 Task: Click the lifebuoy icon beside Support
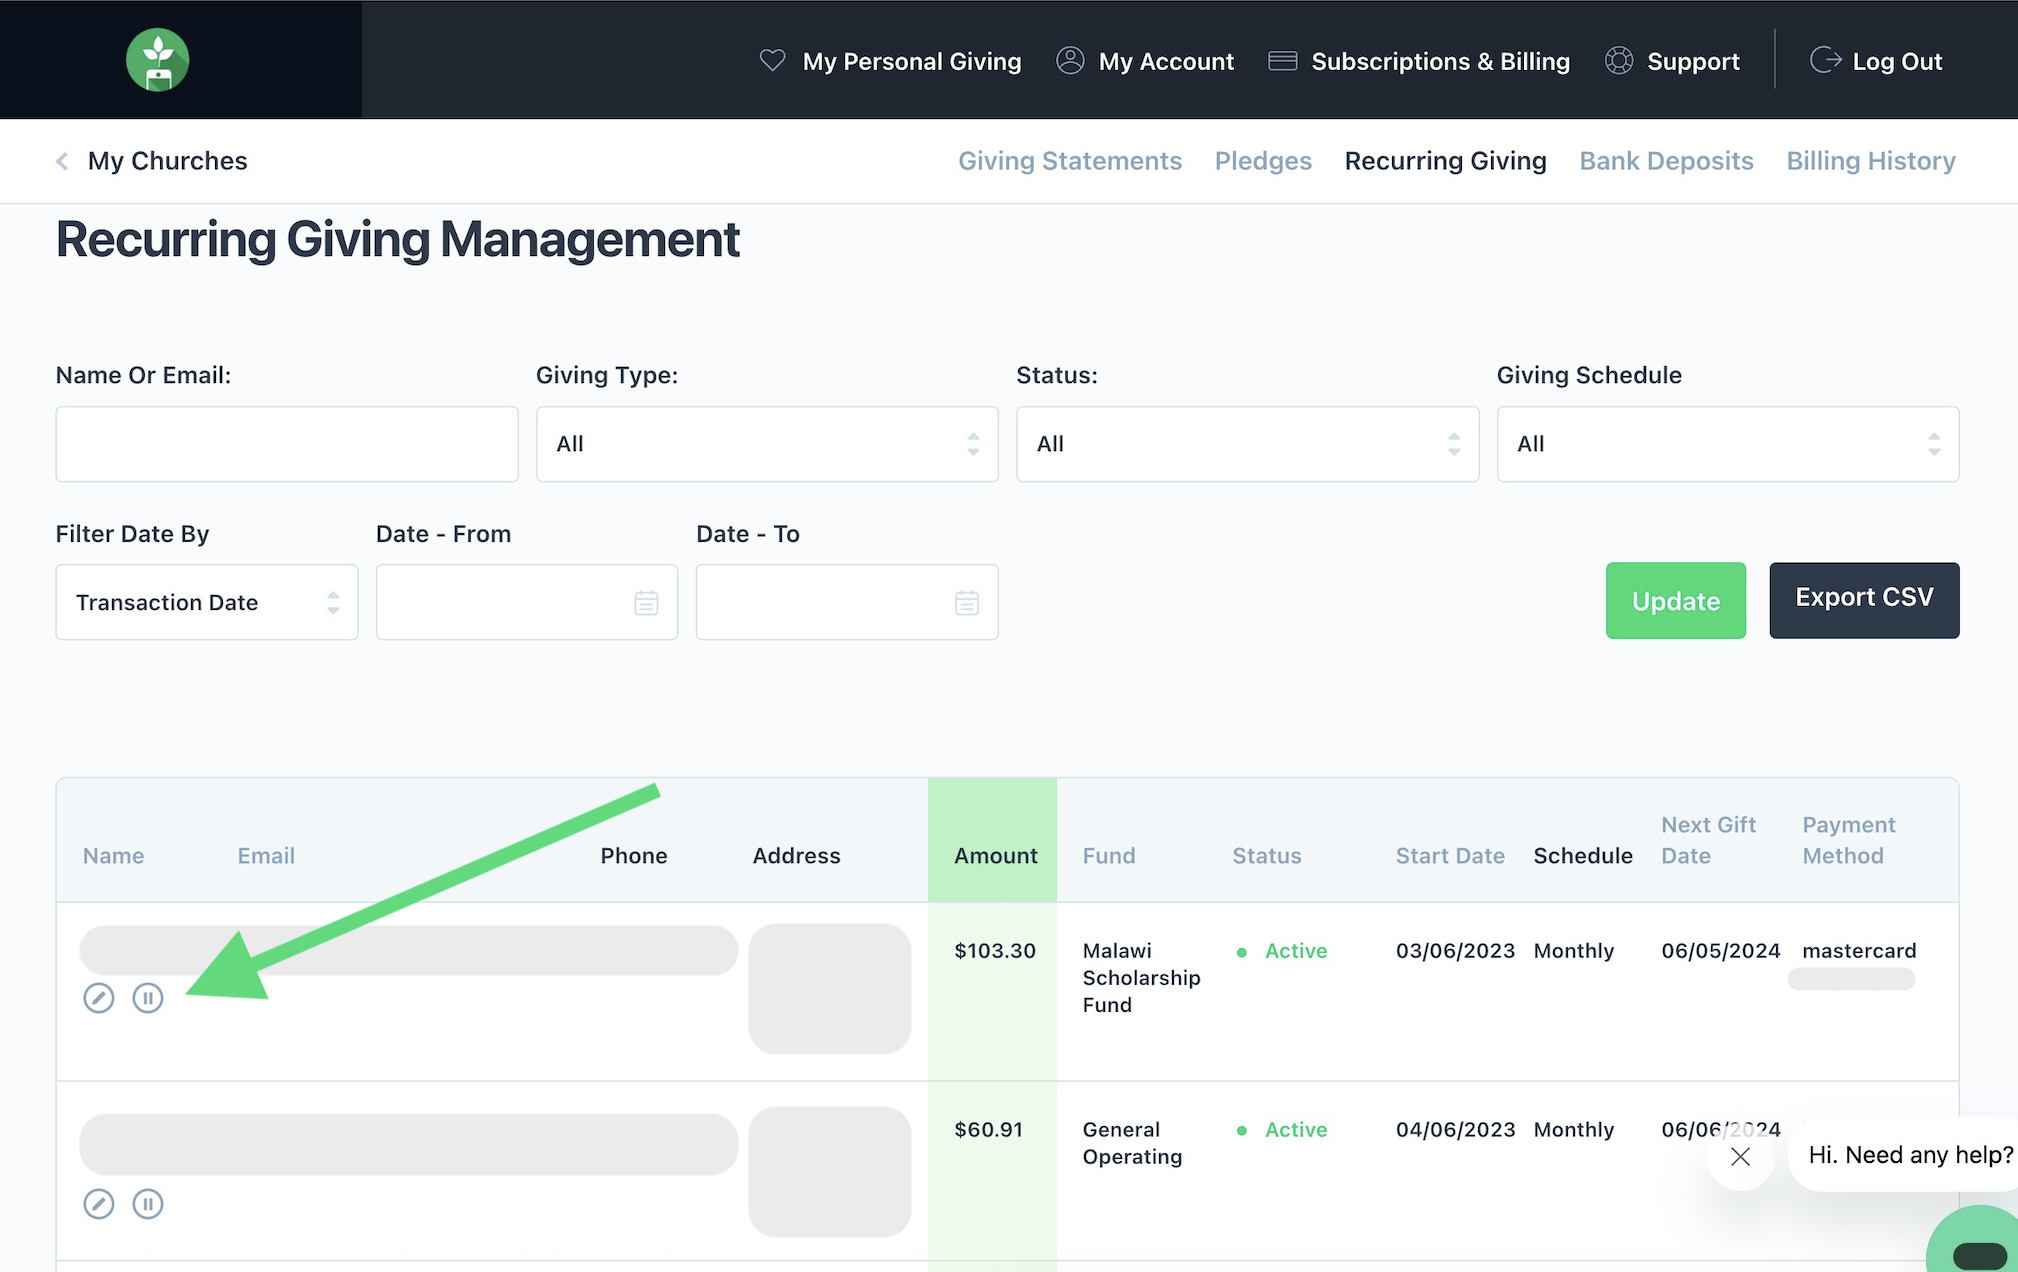(x=1619, y=60)
